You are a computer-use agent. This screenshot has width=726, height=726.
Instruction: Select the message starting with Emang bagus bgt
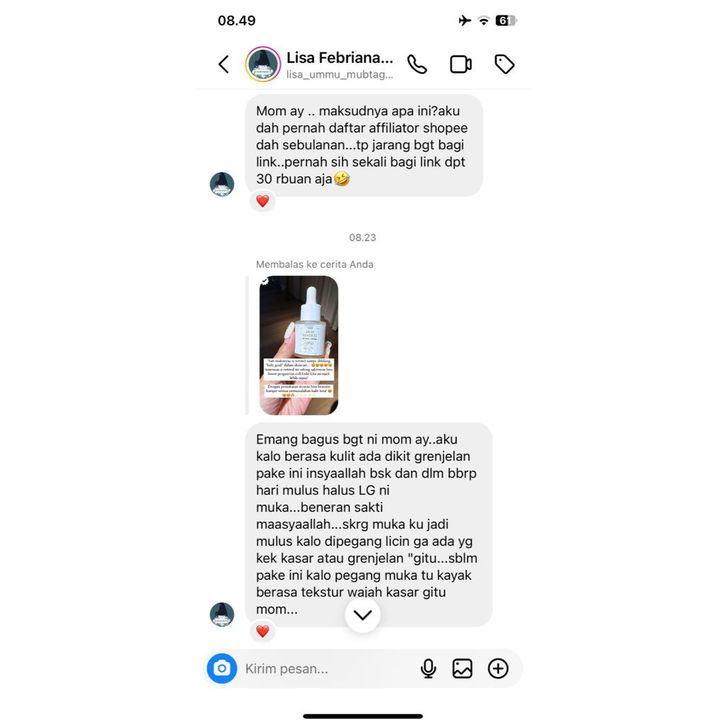(369, 524)
